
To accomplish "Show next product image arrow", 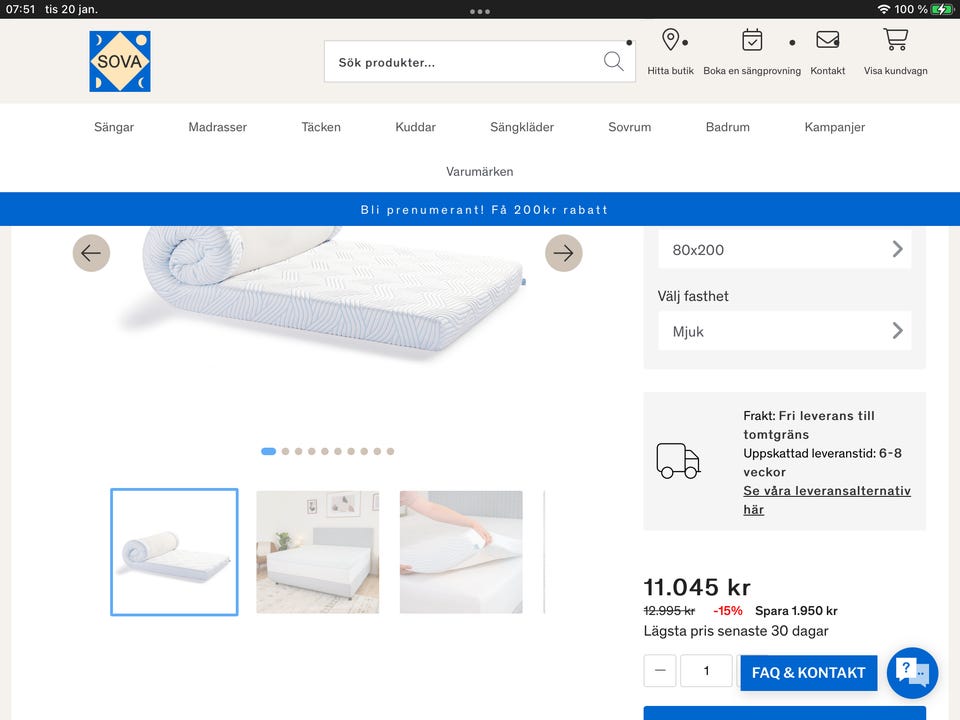I will pyautogui.click(x=563, y=253).
